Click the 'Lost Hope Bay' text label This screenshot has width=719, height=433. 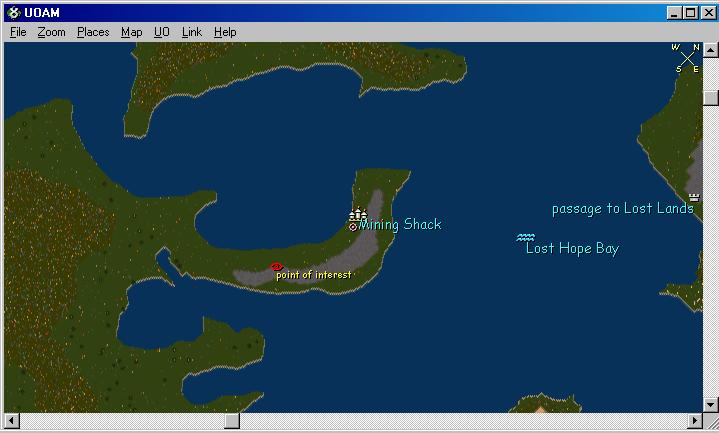[572, 249]
